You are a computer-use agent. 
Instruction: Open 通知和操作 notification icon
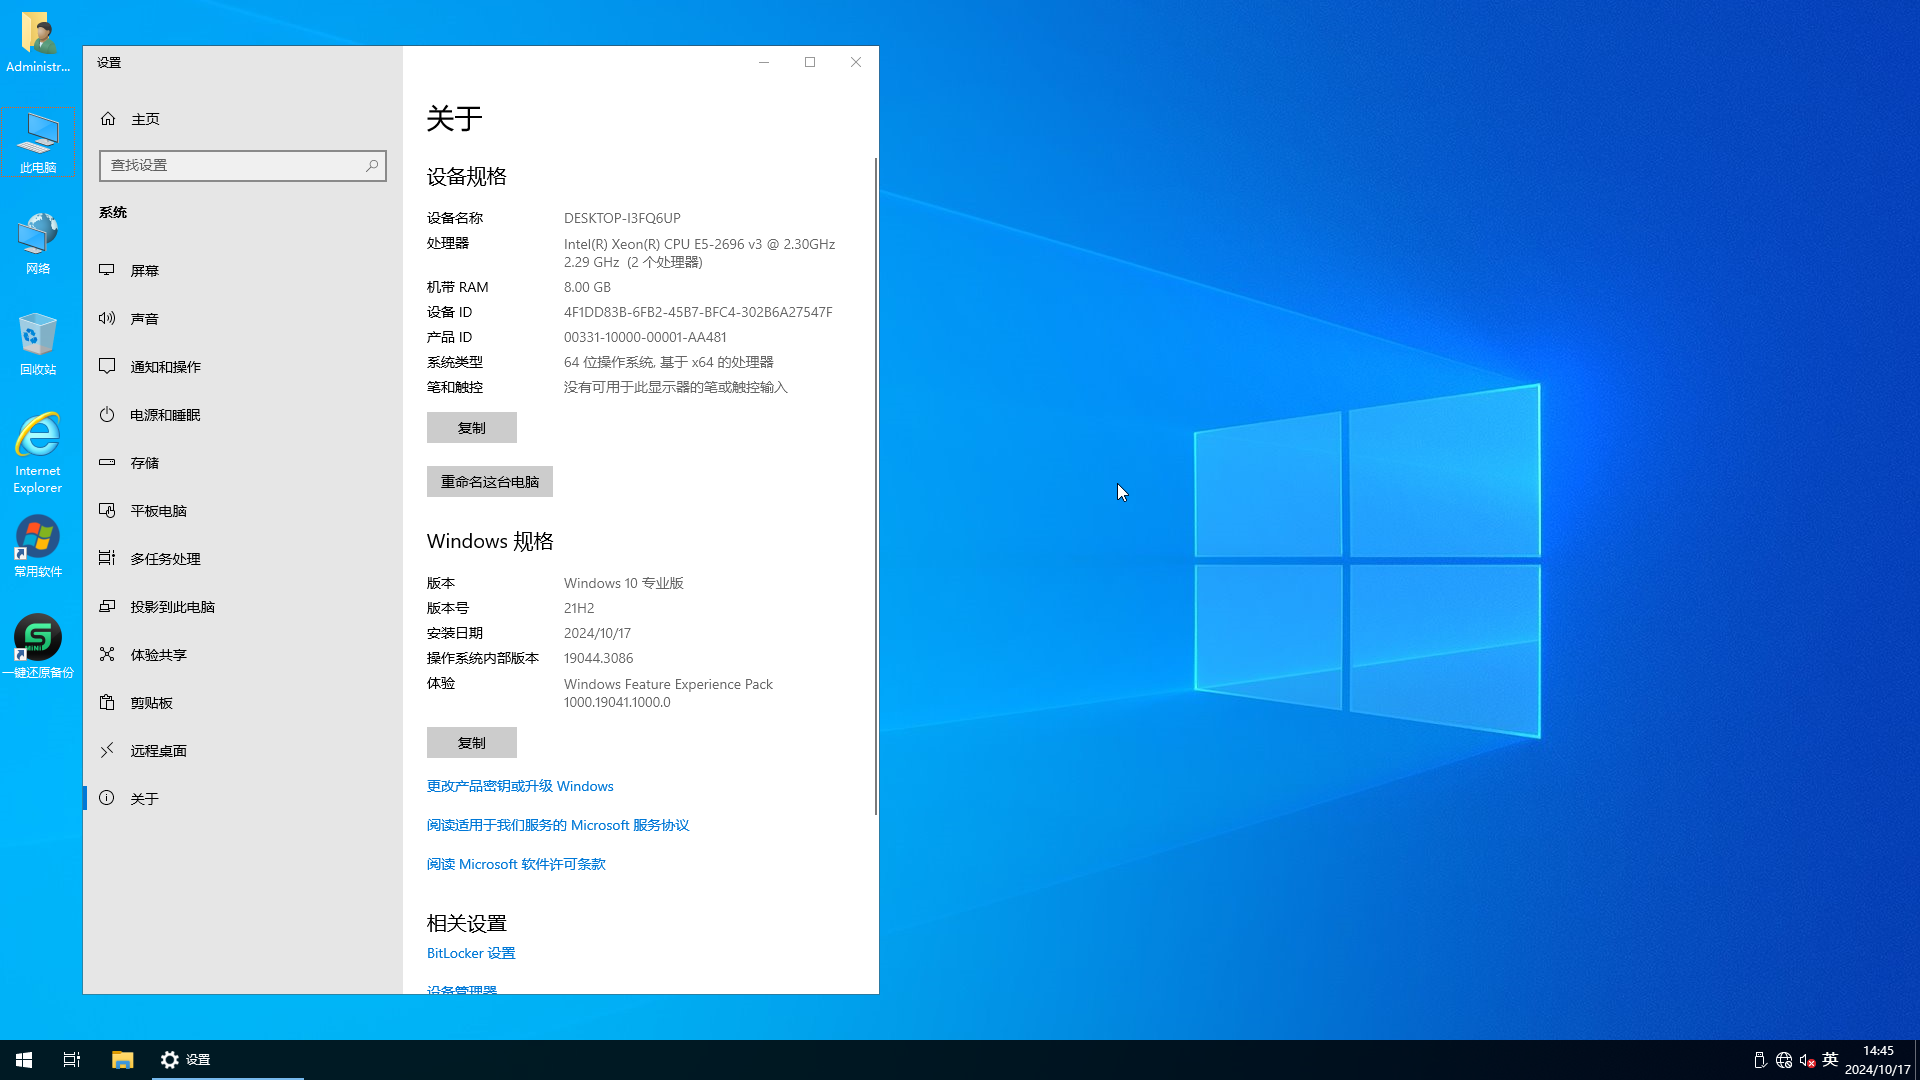(x=107, y=366)
